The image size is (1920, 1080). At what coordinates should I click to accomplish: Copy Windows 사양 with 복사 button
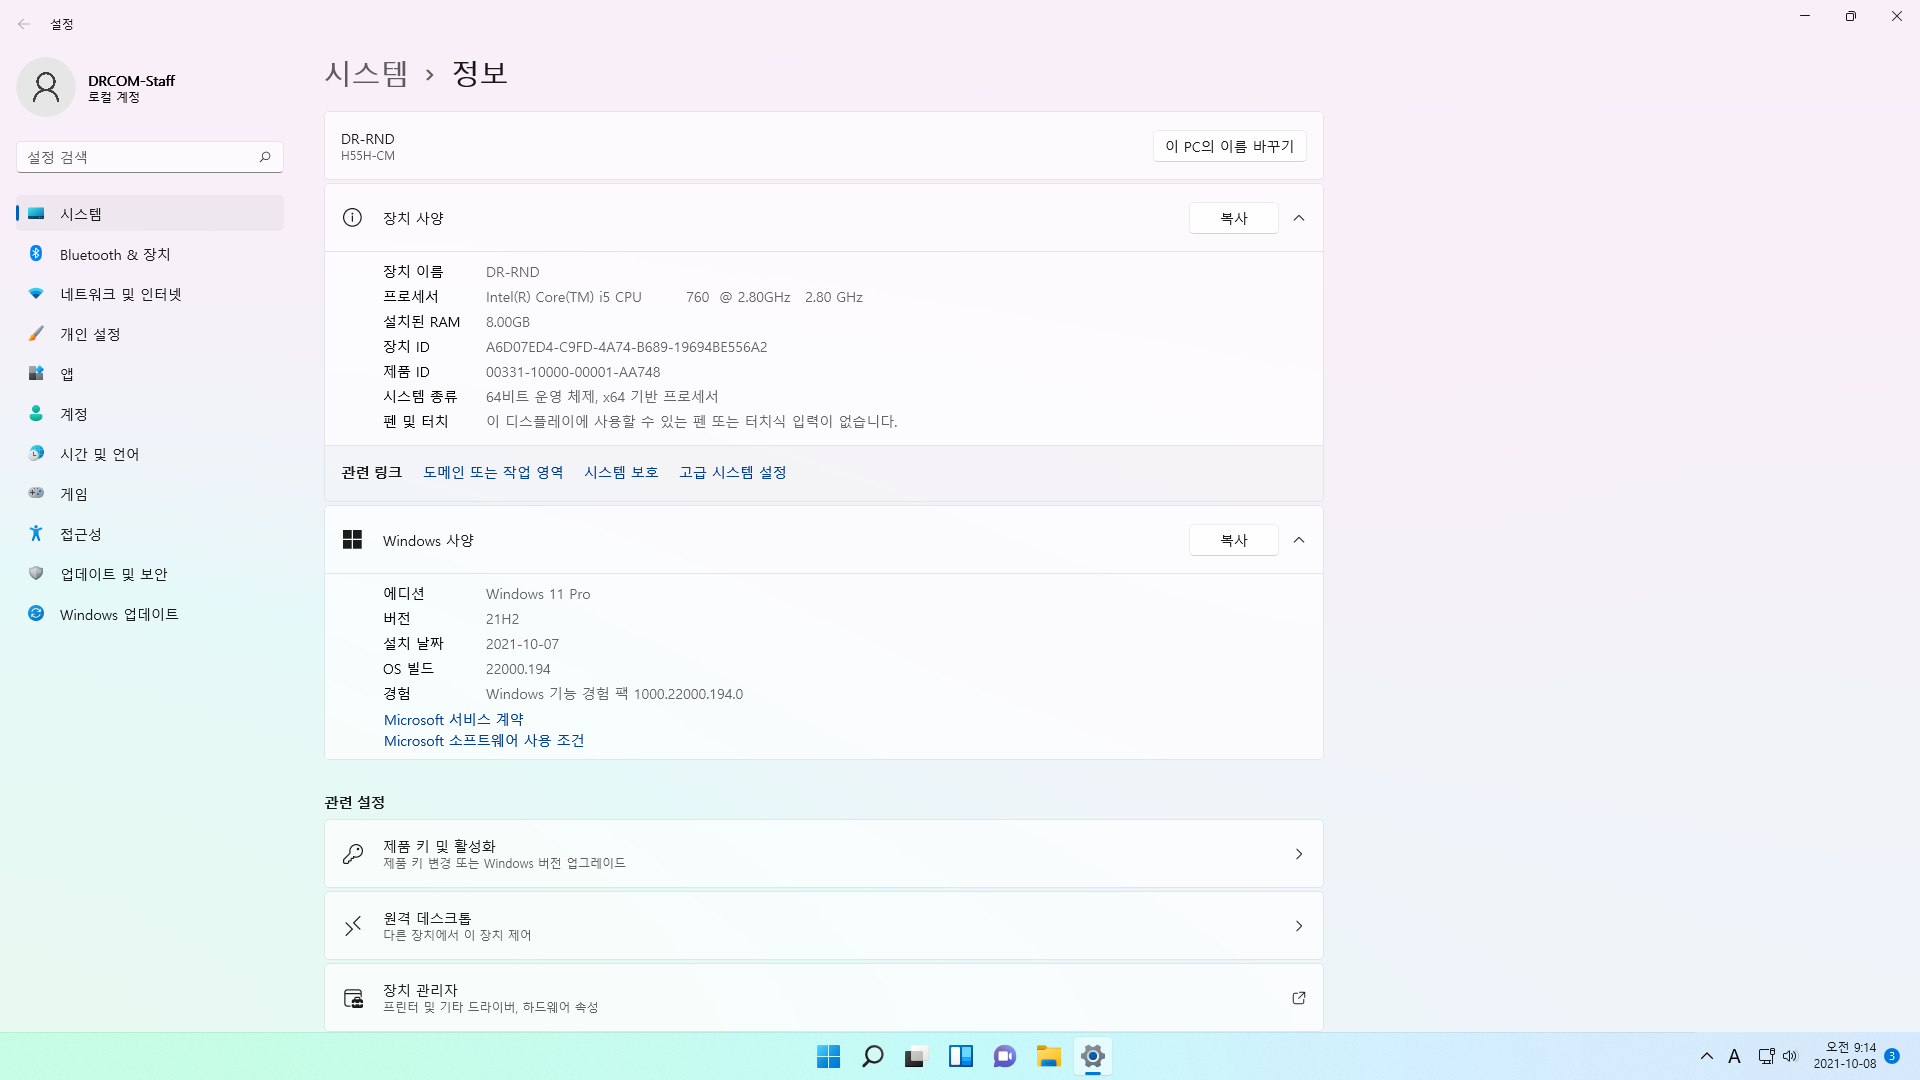(1233, 540)
